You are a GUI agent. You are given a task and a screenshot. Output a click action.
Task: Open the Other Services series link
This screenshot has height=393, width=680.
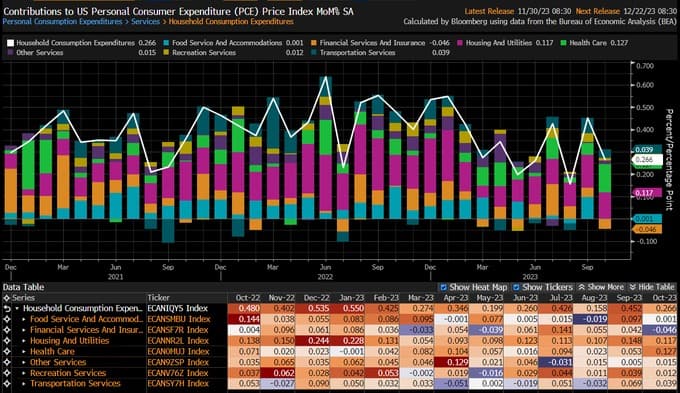point(58,362)
